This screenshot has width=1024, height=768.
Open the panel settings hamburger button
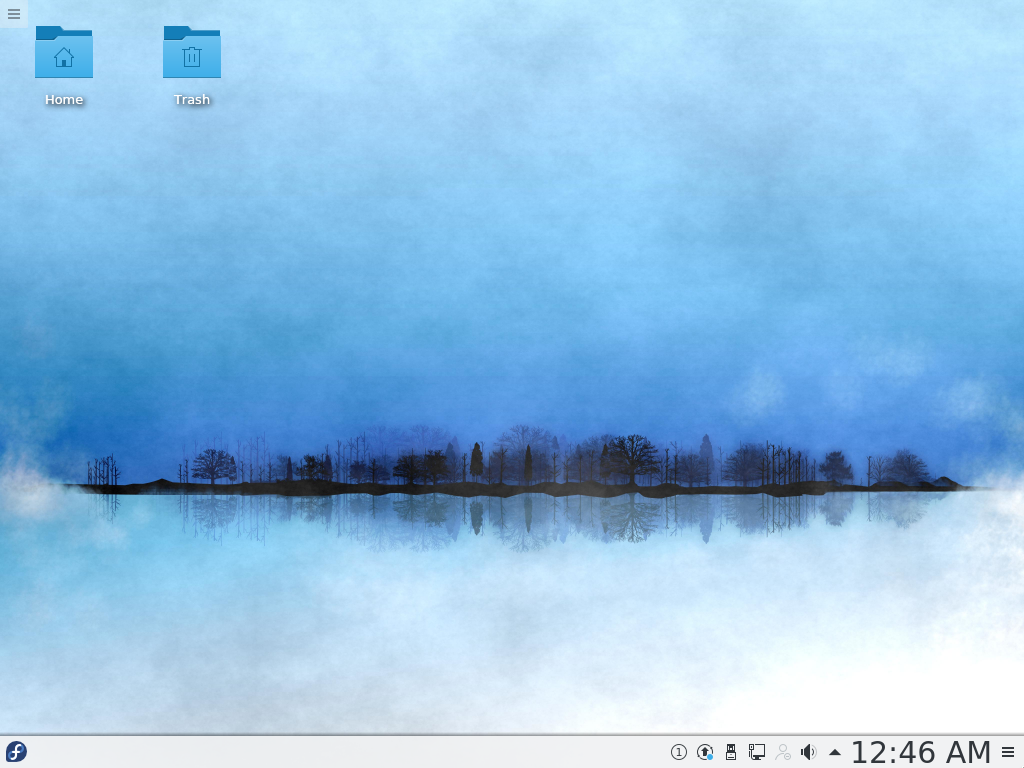click(x=1008, y=752)
